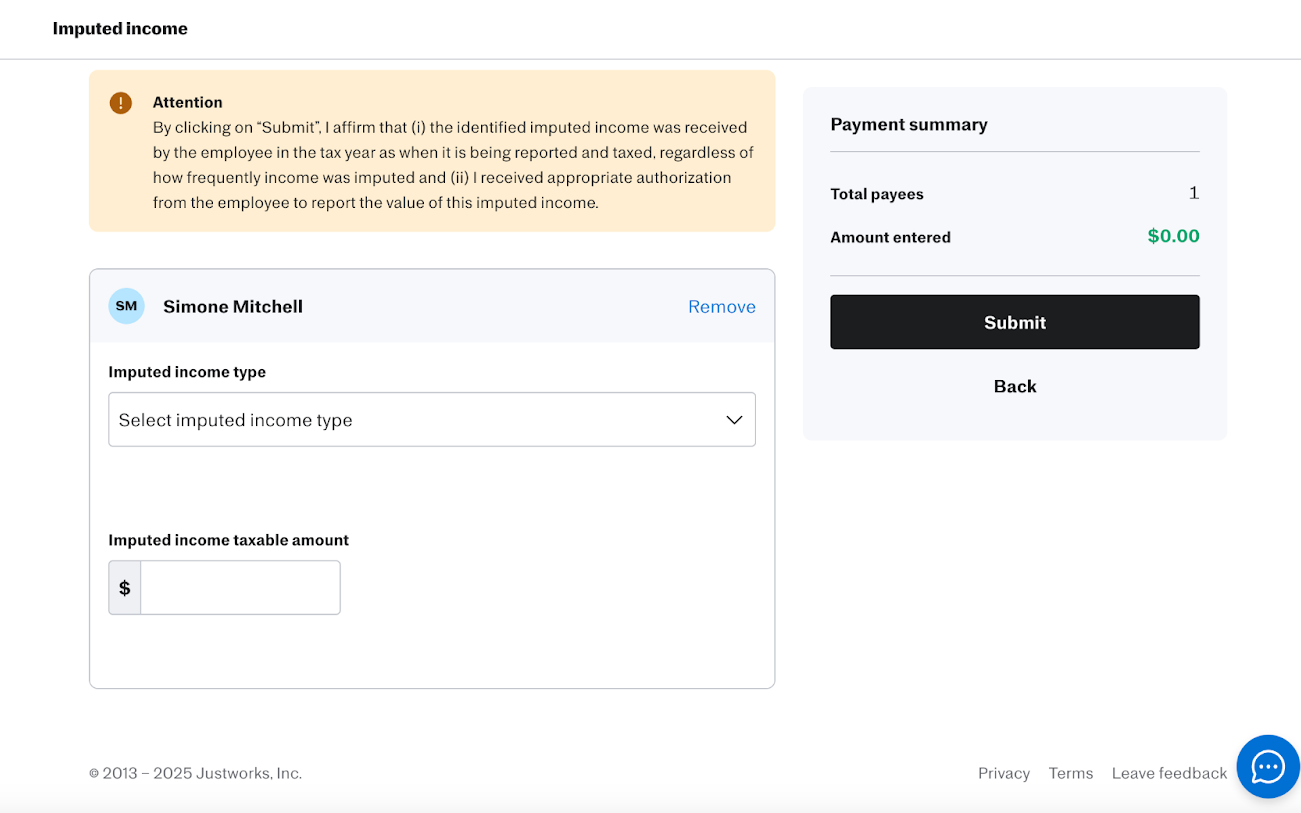Go Back from the payment summary

(x=1014, y=387)
